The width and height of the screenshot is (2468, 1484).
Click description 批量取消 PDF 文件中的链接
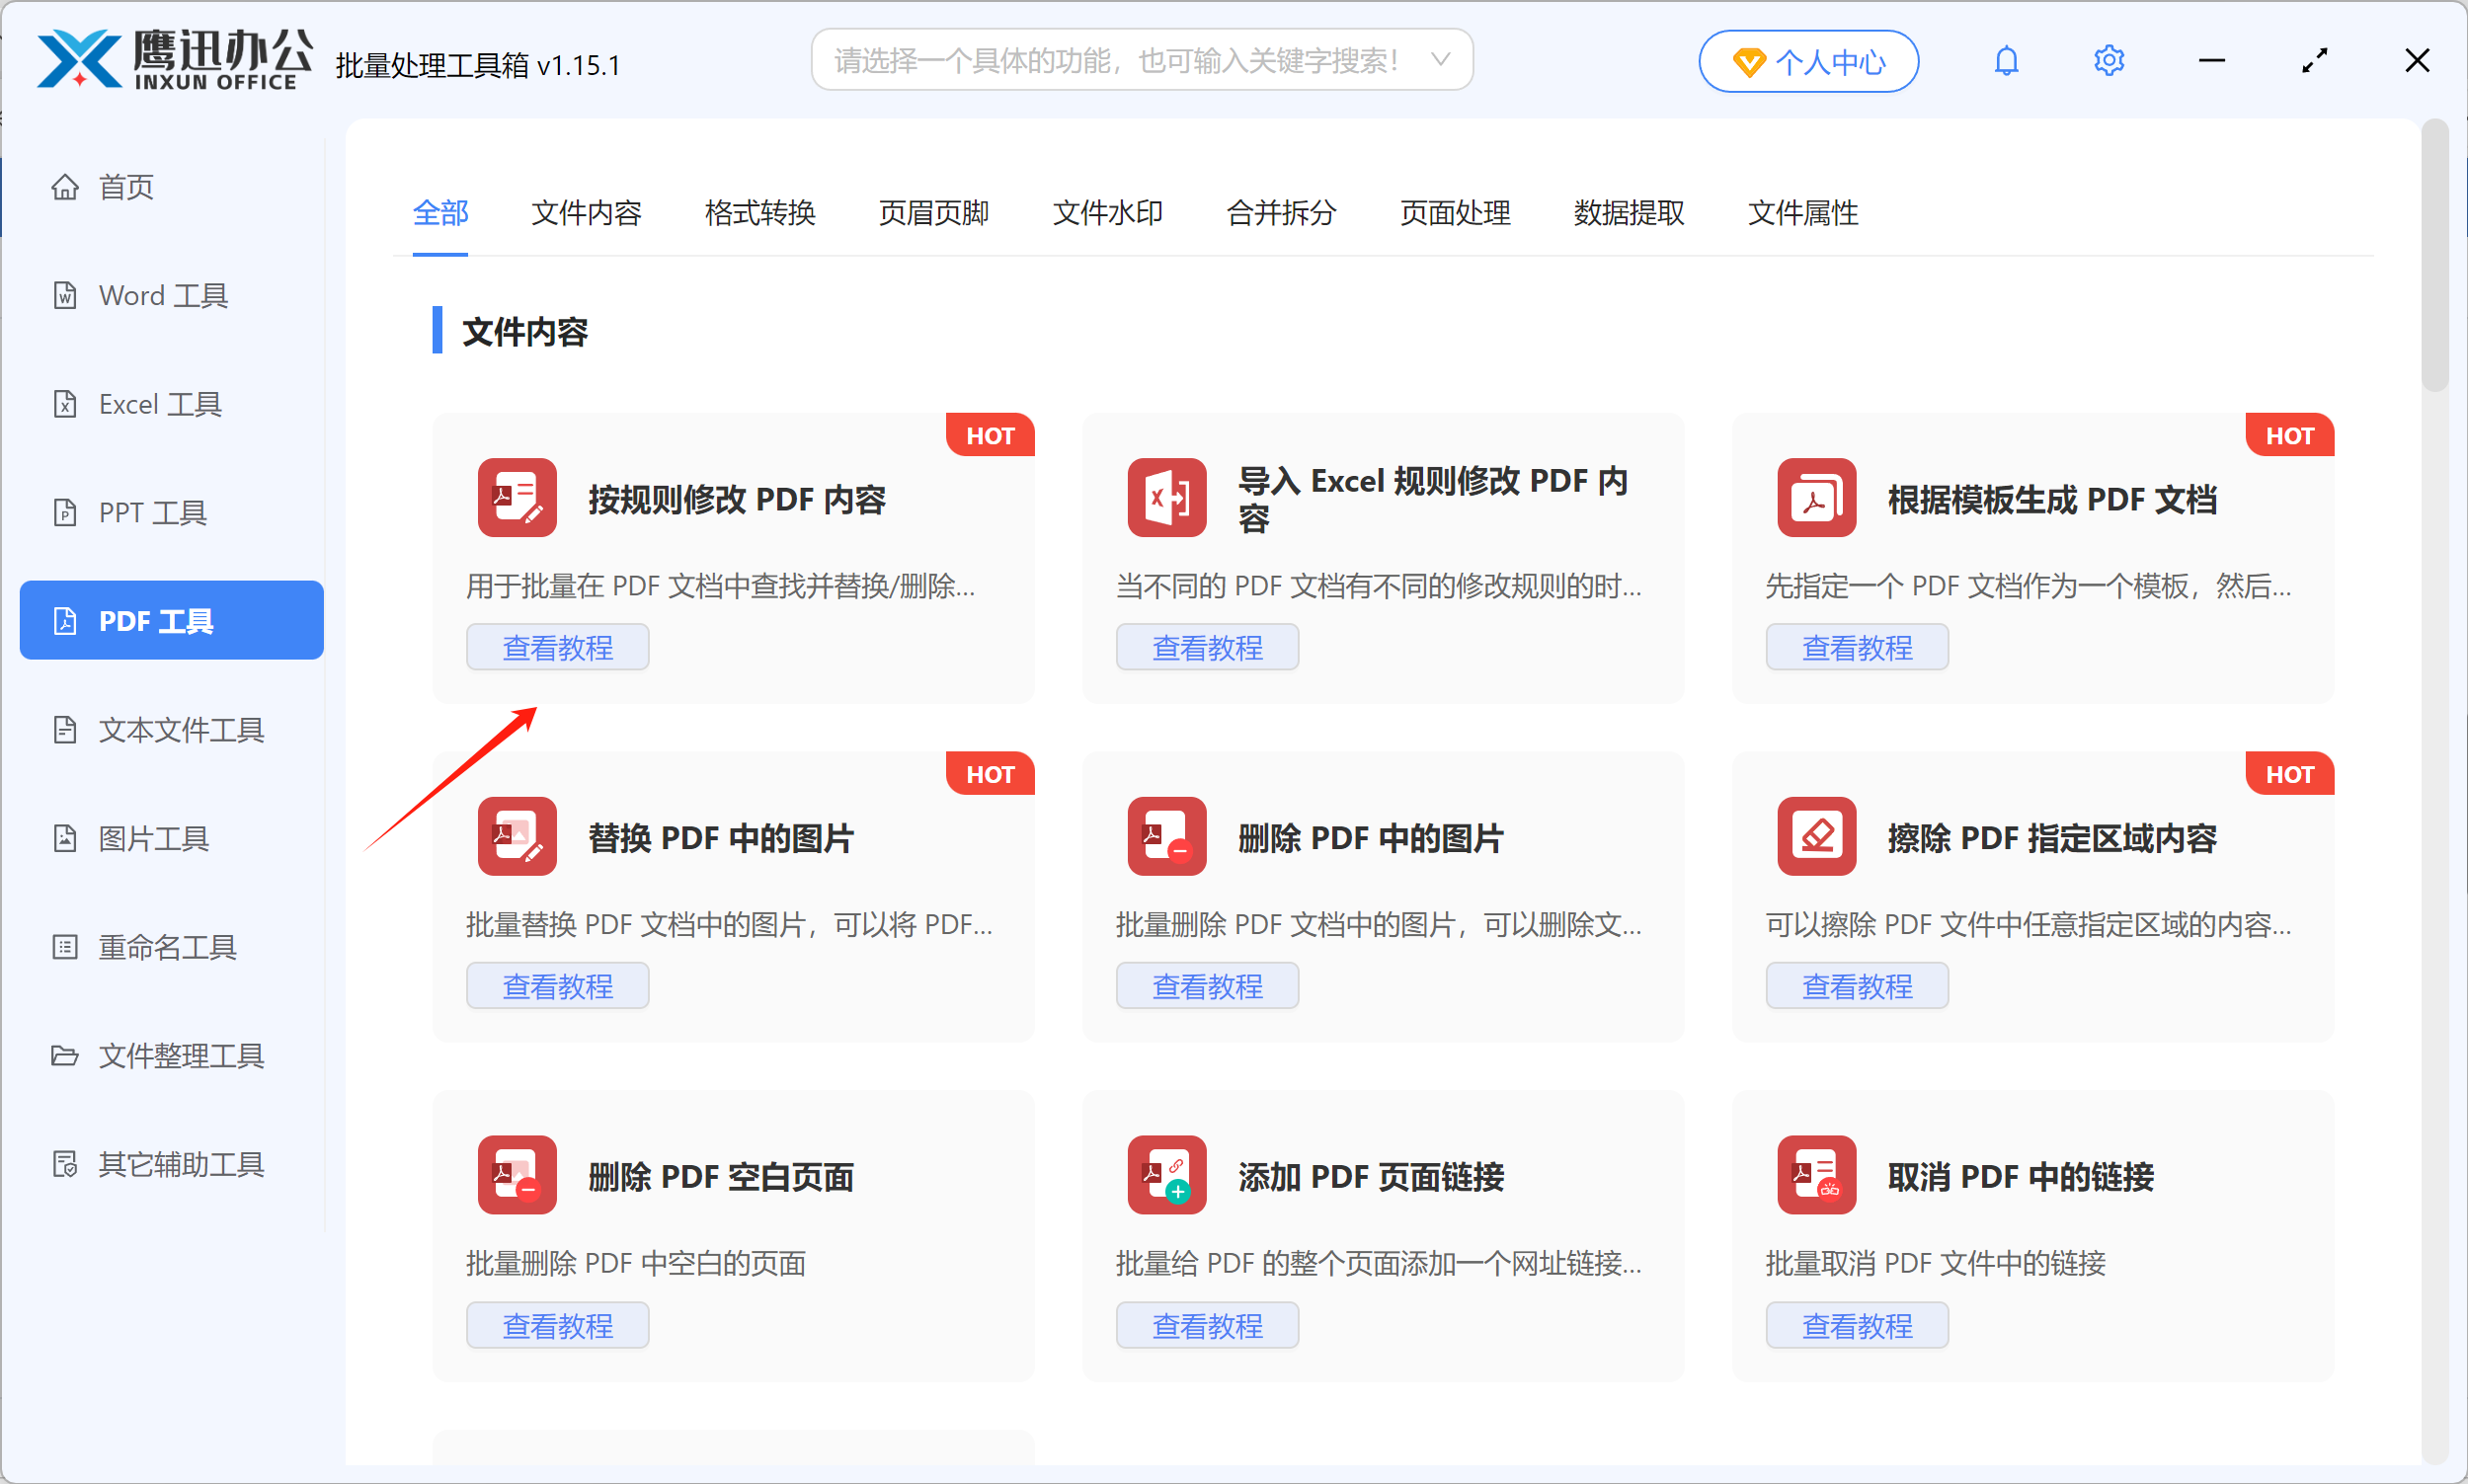click(x=1936, y=1263)
